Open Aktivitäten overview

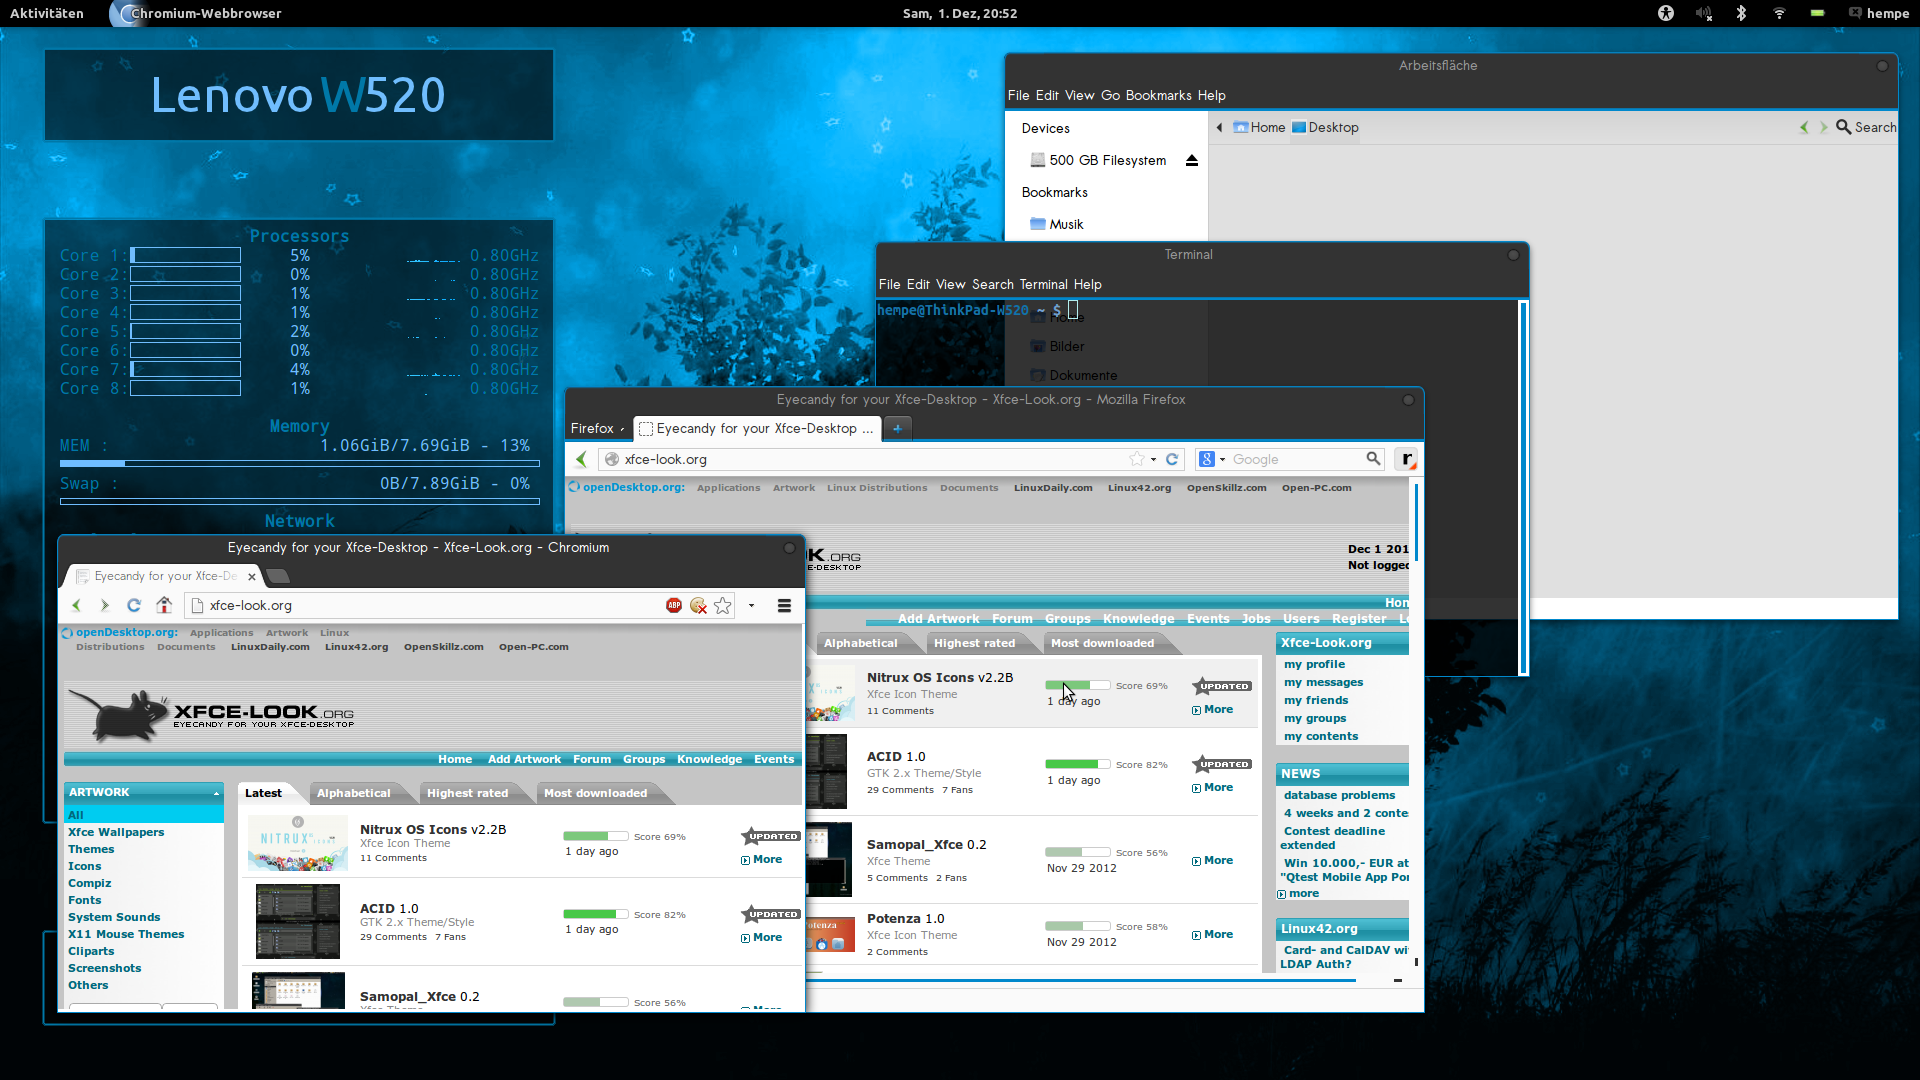tap(47, 13)
